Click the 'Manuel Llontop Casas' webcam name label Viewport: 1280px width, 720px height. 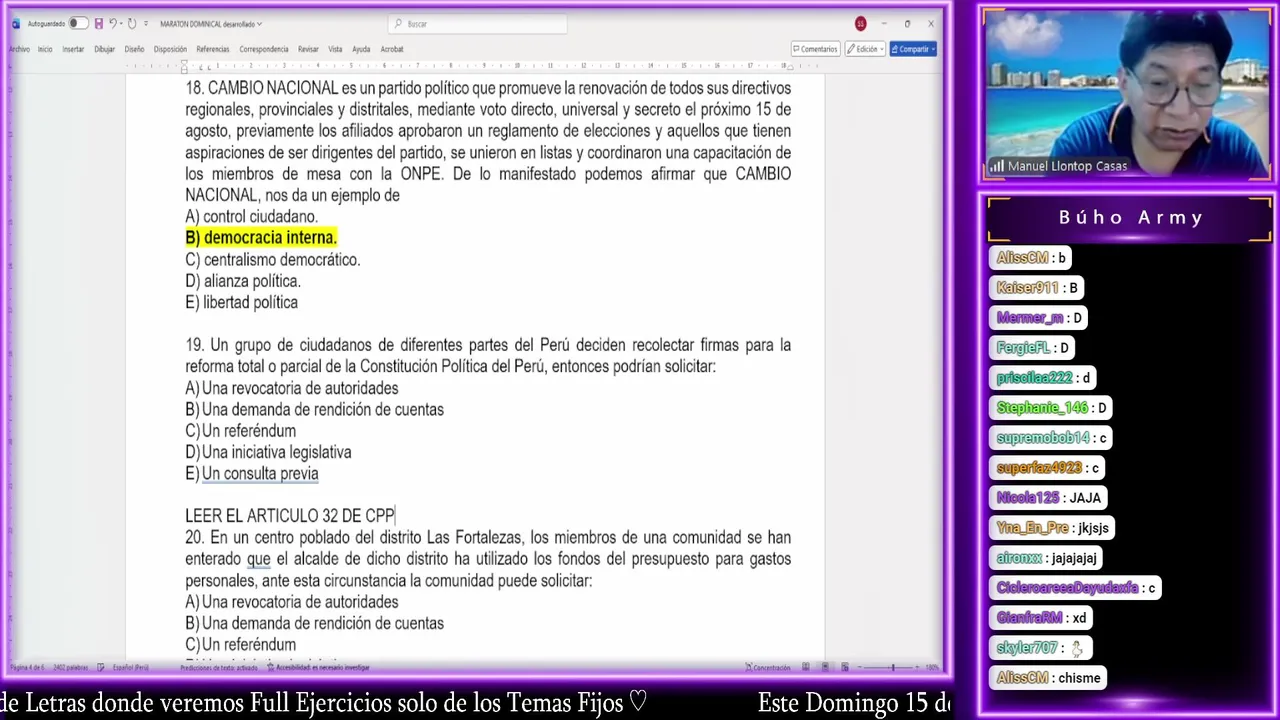(1067, 166)
